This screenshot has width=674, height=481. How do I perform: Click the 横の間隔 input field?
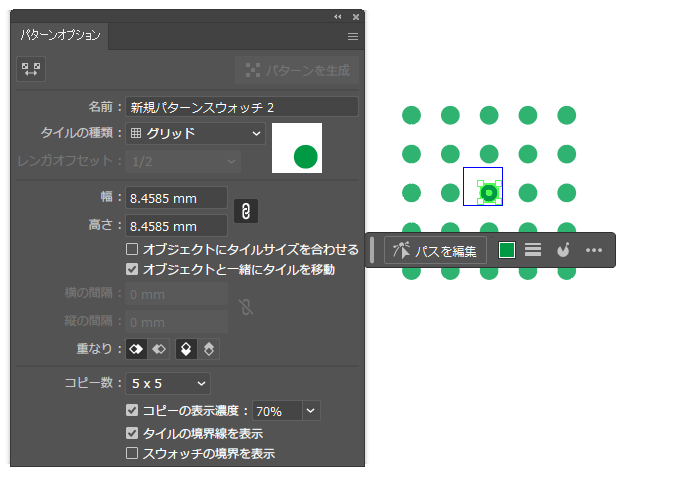click(x=176, y=294)
